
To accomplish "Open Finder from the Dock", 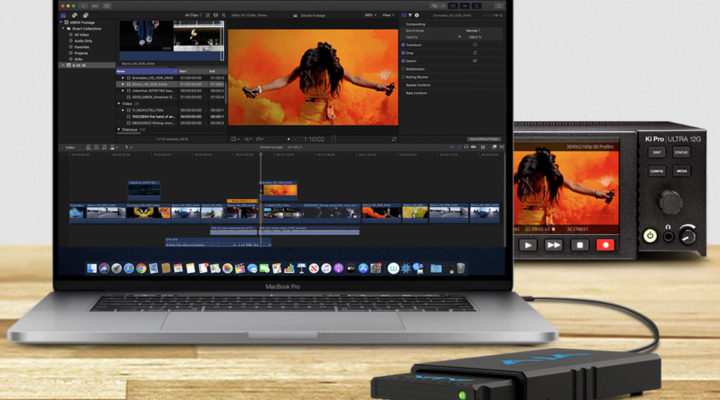I will click(92, 268).
